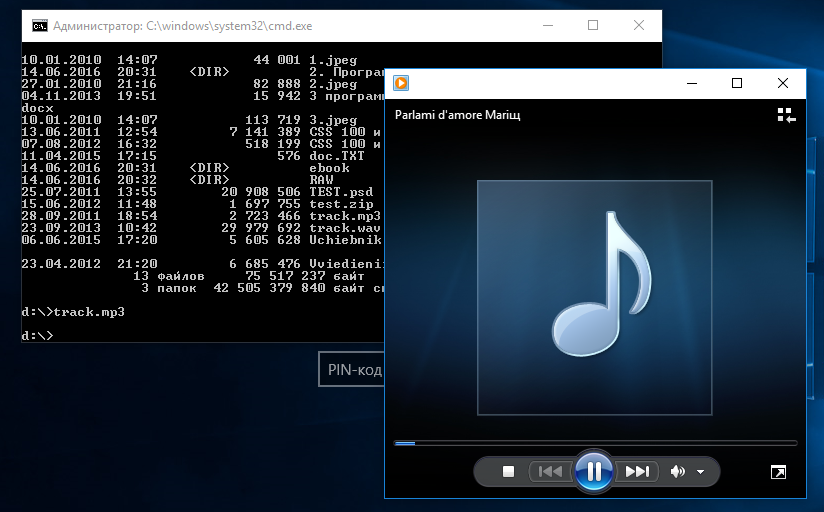Click the PIN-код field behind windows
Screen dimensions: 824x512
[352, 369]
